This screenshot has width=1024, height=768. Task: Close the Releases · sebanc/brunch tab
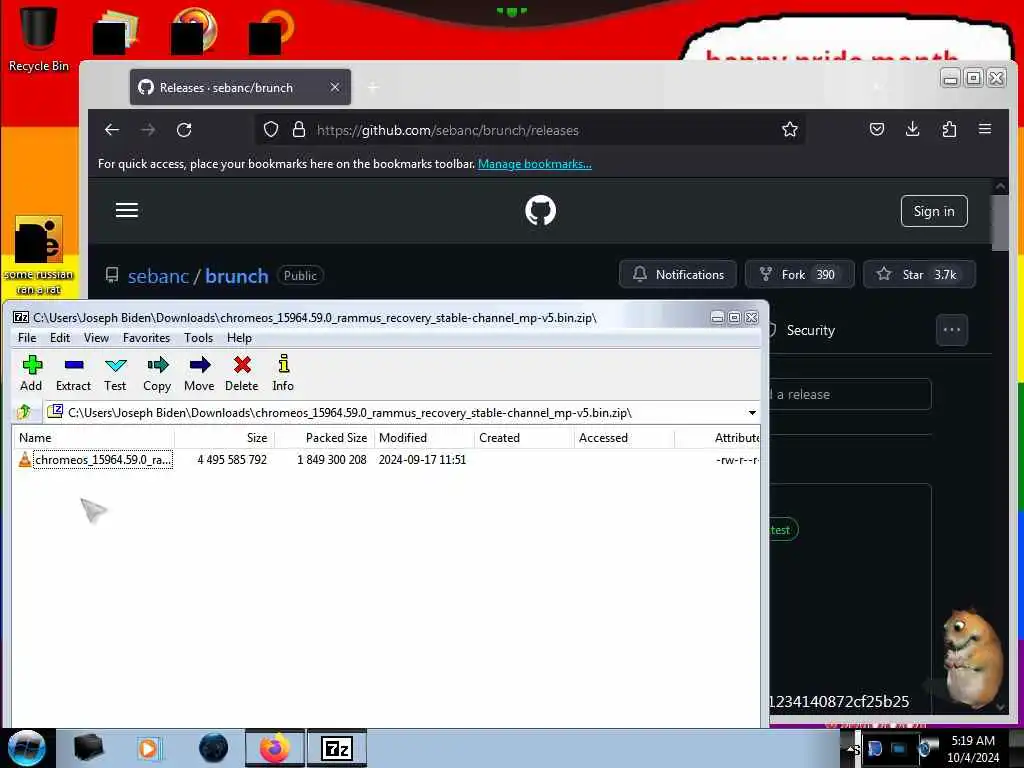pos(334,87)
